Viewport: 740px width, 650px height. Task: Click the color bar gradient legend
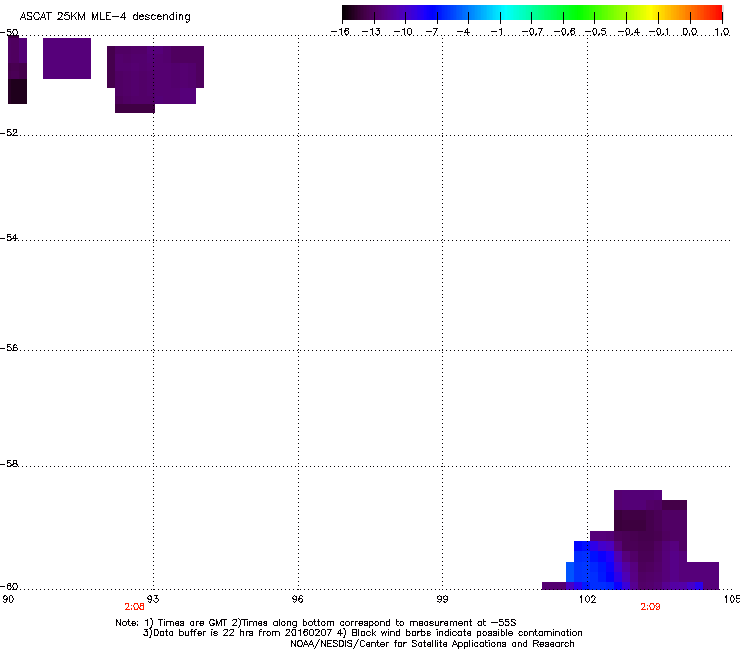pyautogui.click(x=532, y=13)
